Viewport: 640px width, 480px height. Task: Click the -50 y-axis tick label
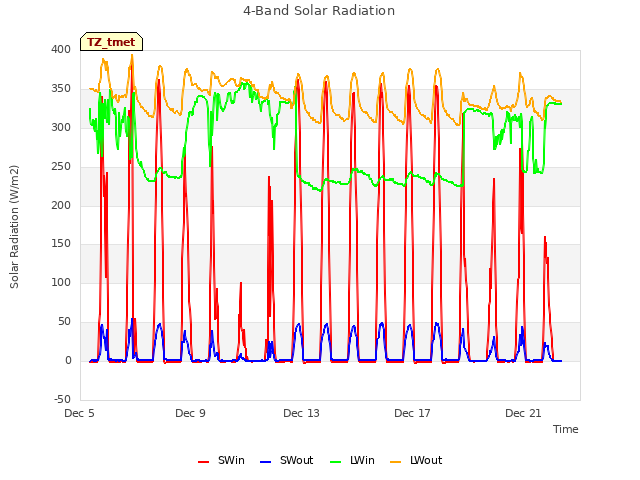pos(62,399)
